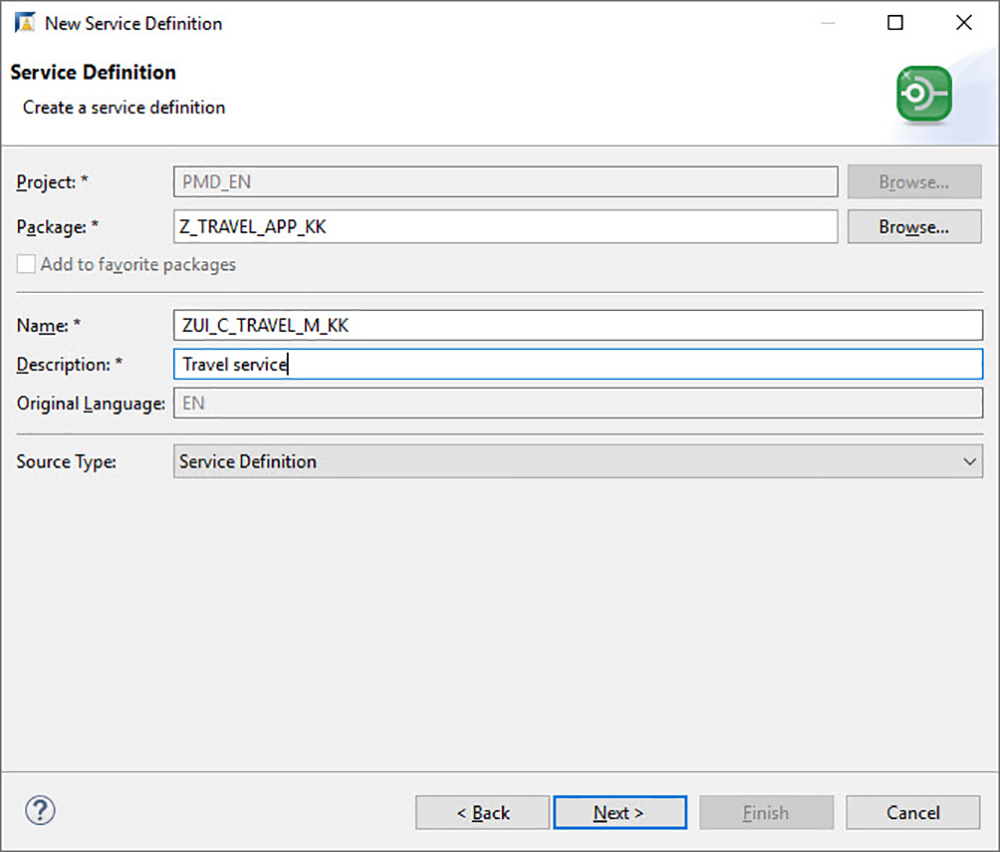1000x852 pixels.
Task: Enable the Add to favorite packages checkbox
Action: (25, 264)
